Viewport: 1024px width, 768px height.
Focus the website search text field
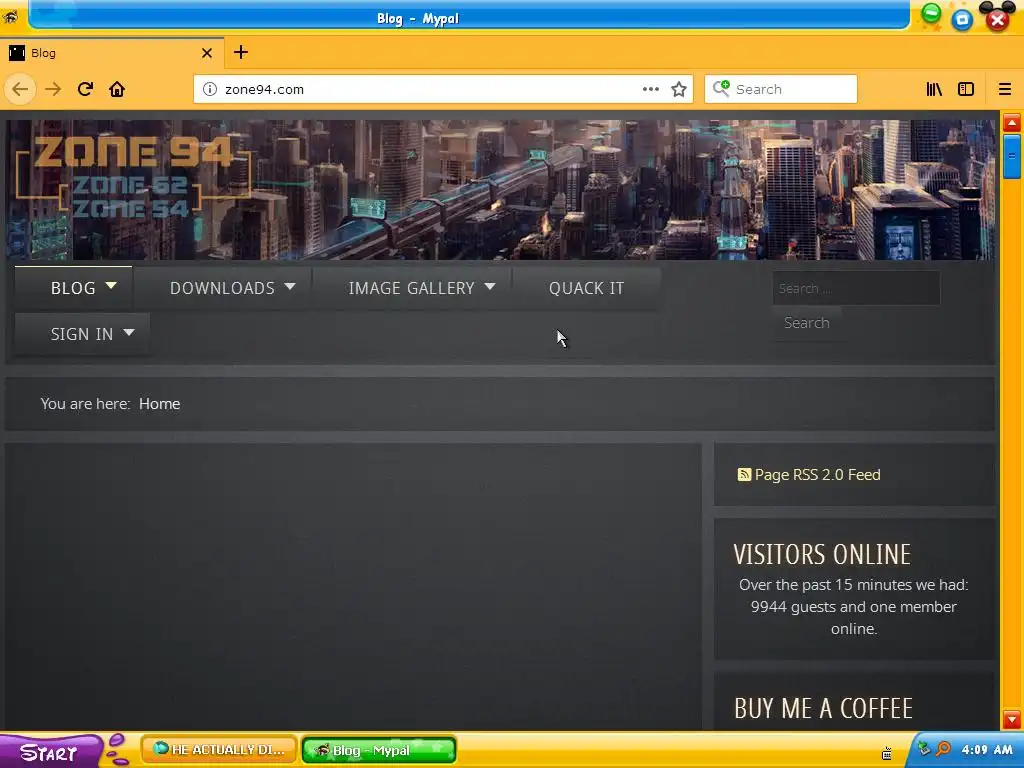(856, 288)
